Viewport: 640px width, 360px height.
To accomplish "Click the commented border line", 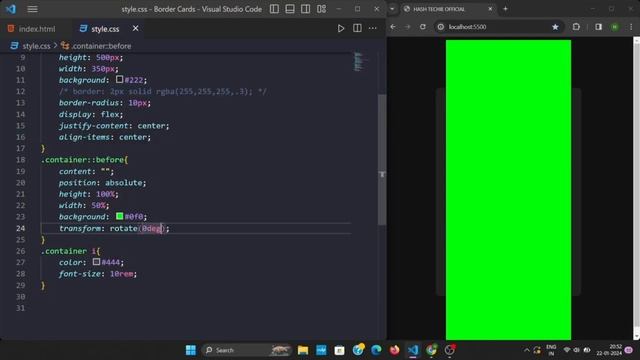I will point(163,91).
